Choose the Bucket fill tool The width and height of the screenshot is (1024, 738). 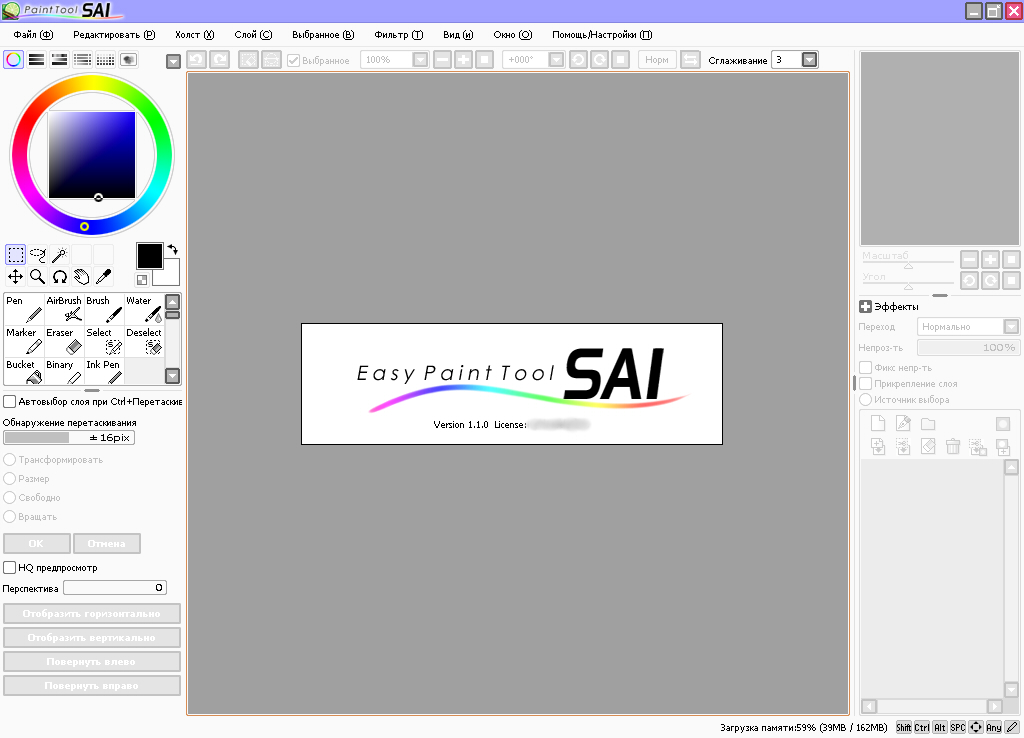(x=24, y=371)
